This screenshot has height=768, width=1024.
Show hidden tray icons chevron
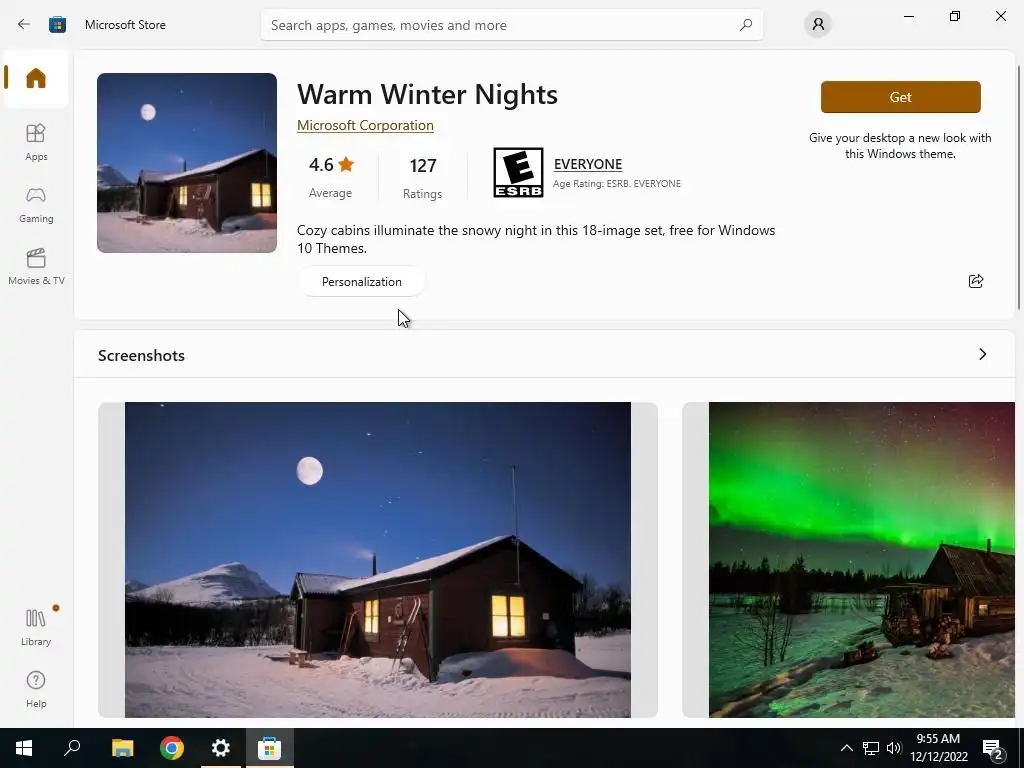[846, 748]
